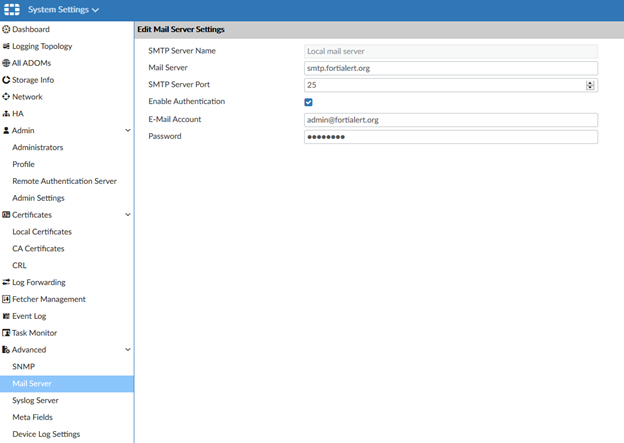Click the Logging Topology icon
Screen dimensions: 624x443
coord(6,47)
